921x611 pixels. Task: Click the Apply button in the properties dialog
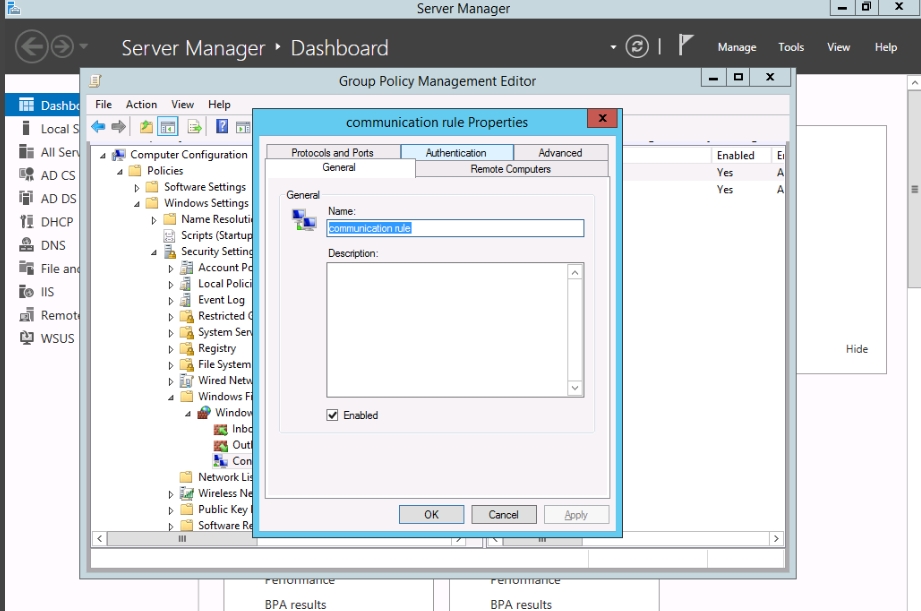(576, 515)
